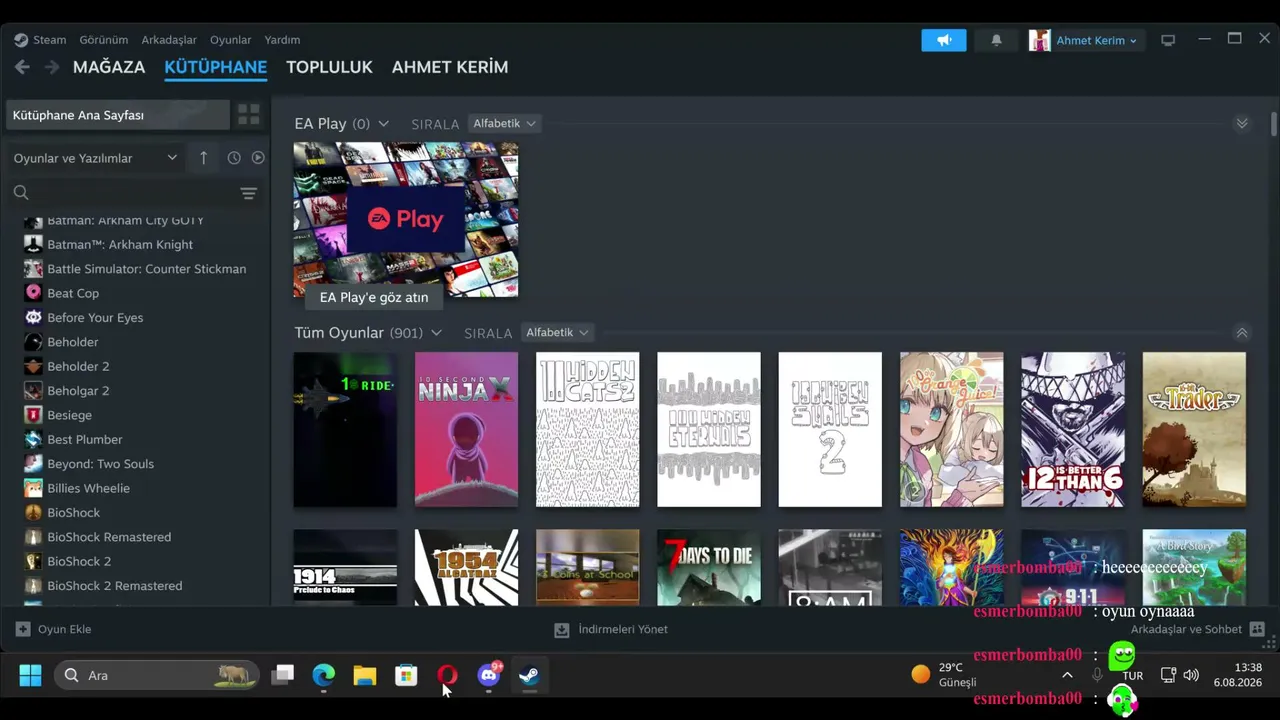Click the Windows taskbar Ara search box
The image size is (1280, 720).
click(x=157, y=675)
